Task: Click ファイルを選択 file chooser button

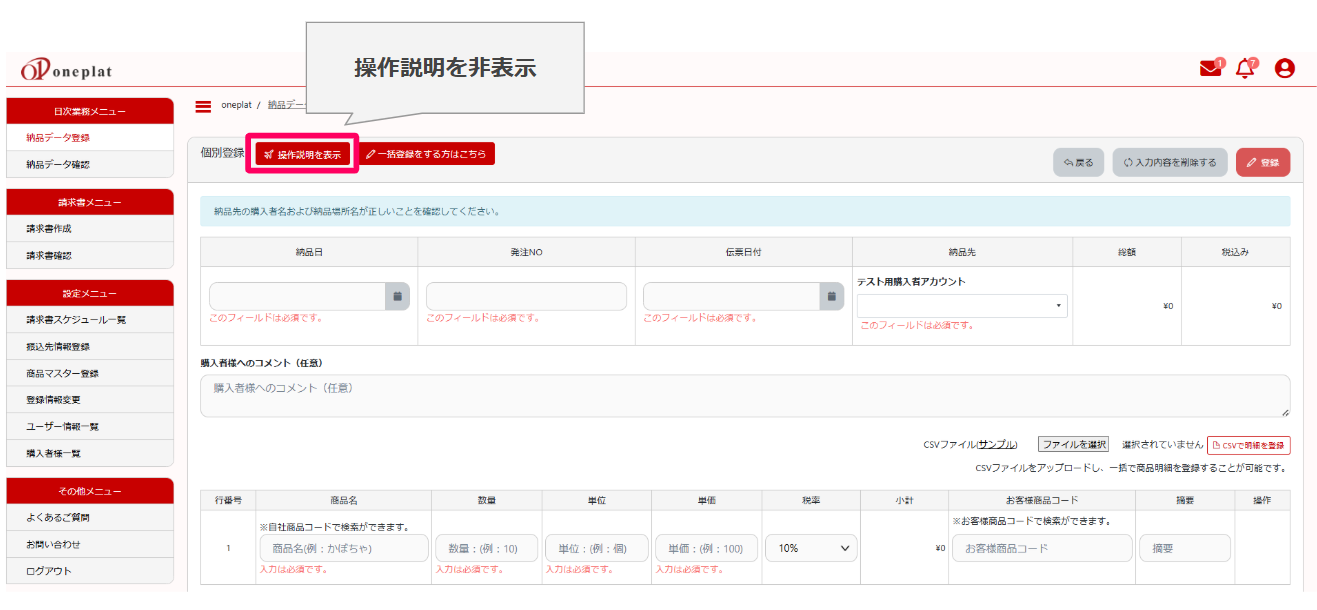Action: point(1073,445)
